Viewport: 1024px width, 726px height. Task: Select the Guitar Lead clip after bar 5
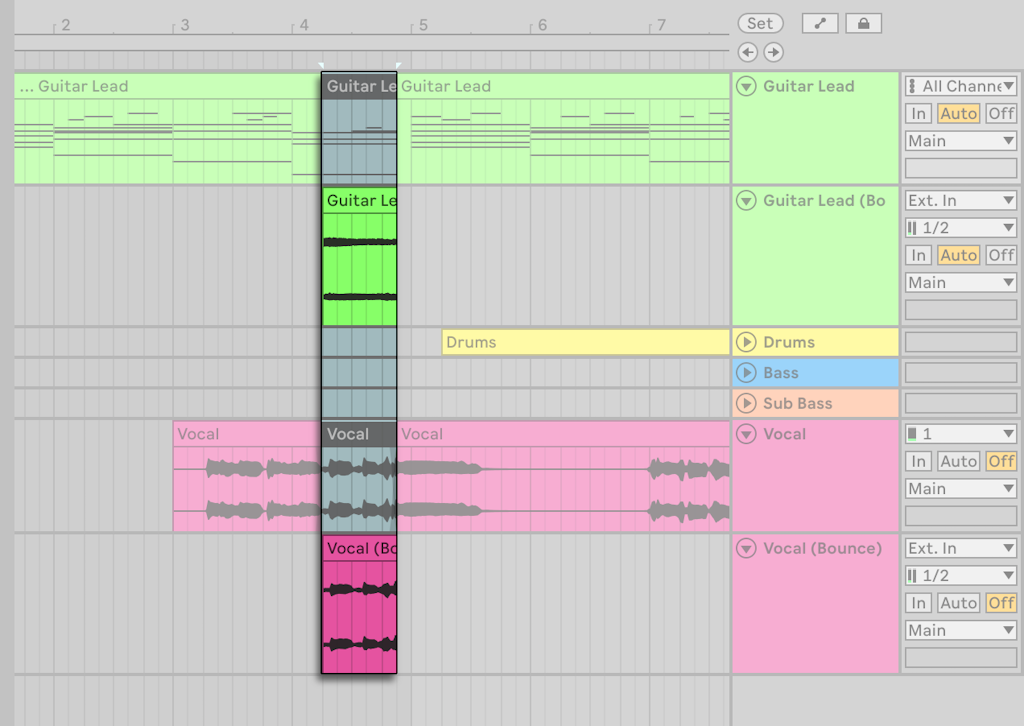pos(563,128)
